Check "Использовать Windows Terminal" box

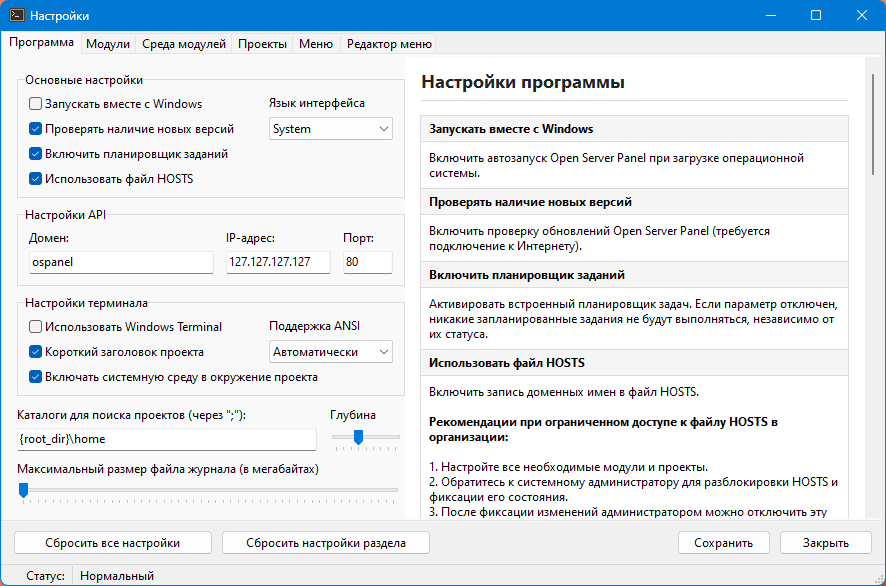point(36,327)
